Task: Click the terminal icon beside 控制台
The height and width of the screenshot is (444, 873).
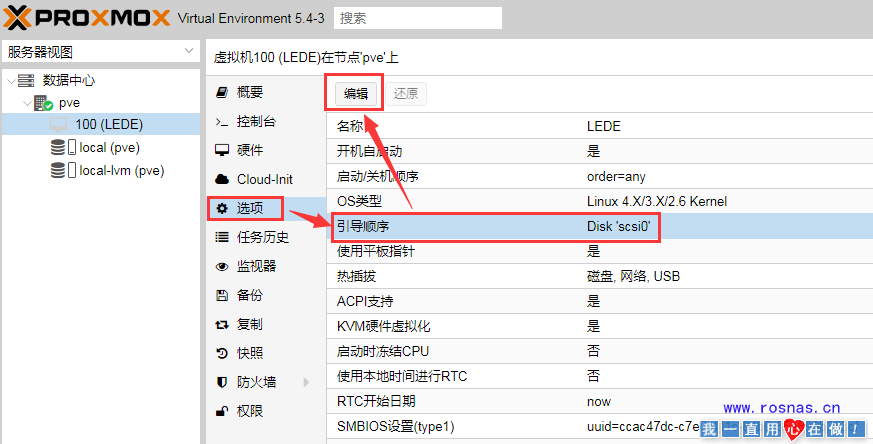Action: (222, 121)
